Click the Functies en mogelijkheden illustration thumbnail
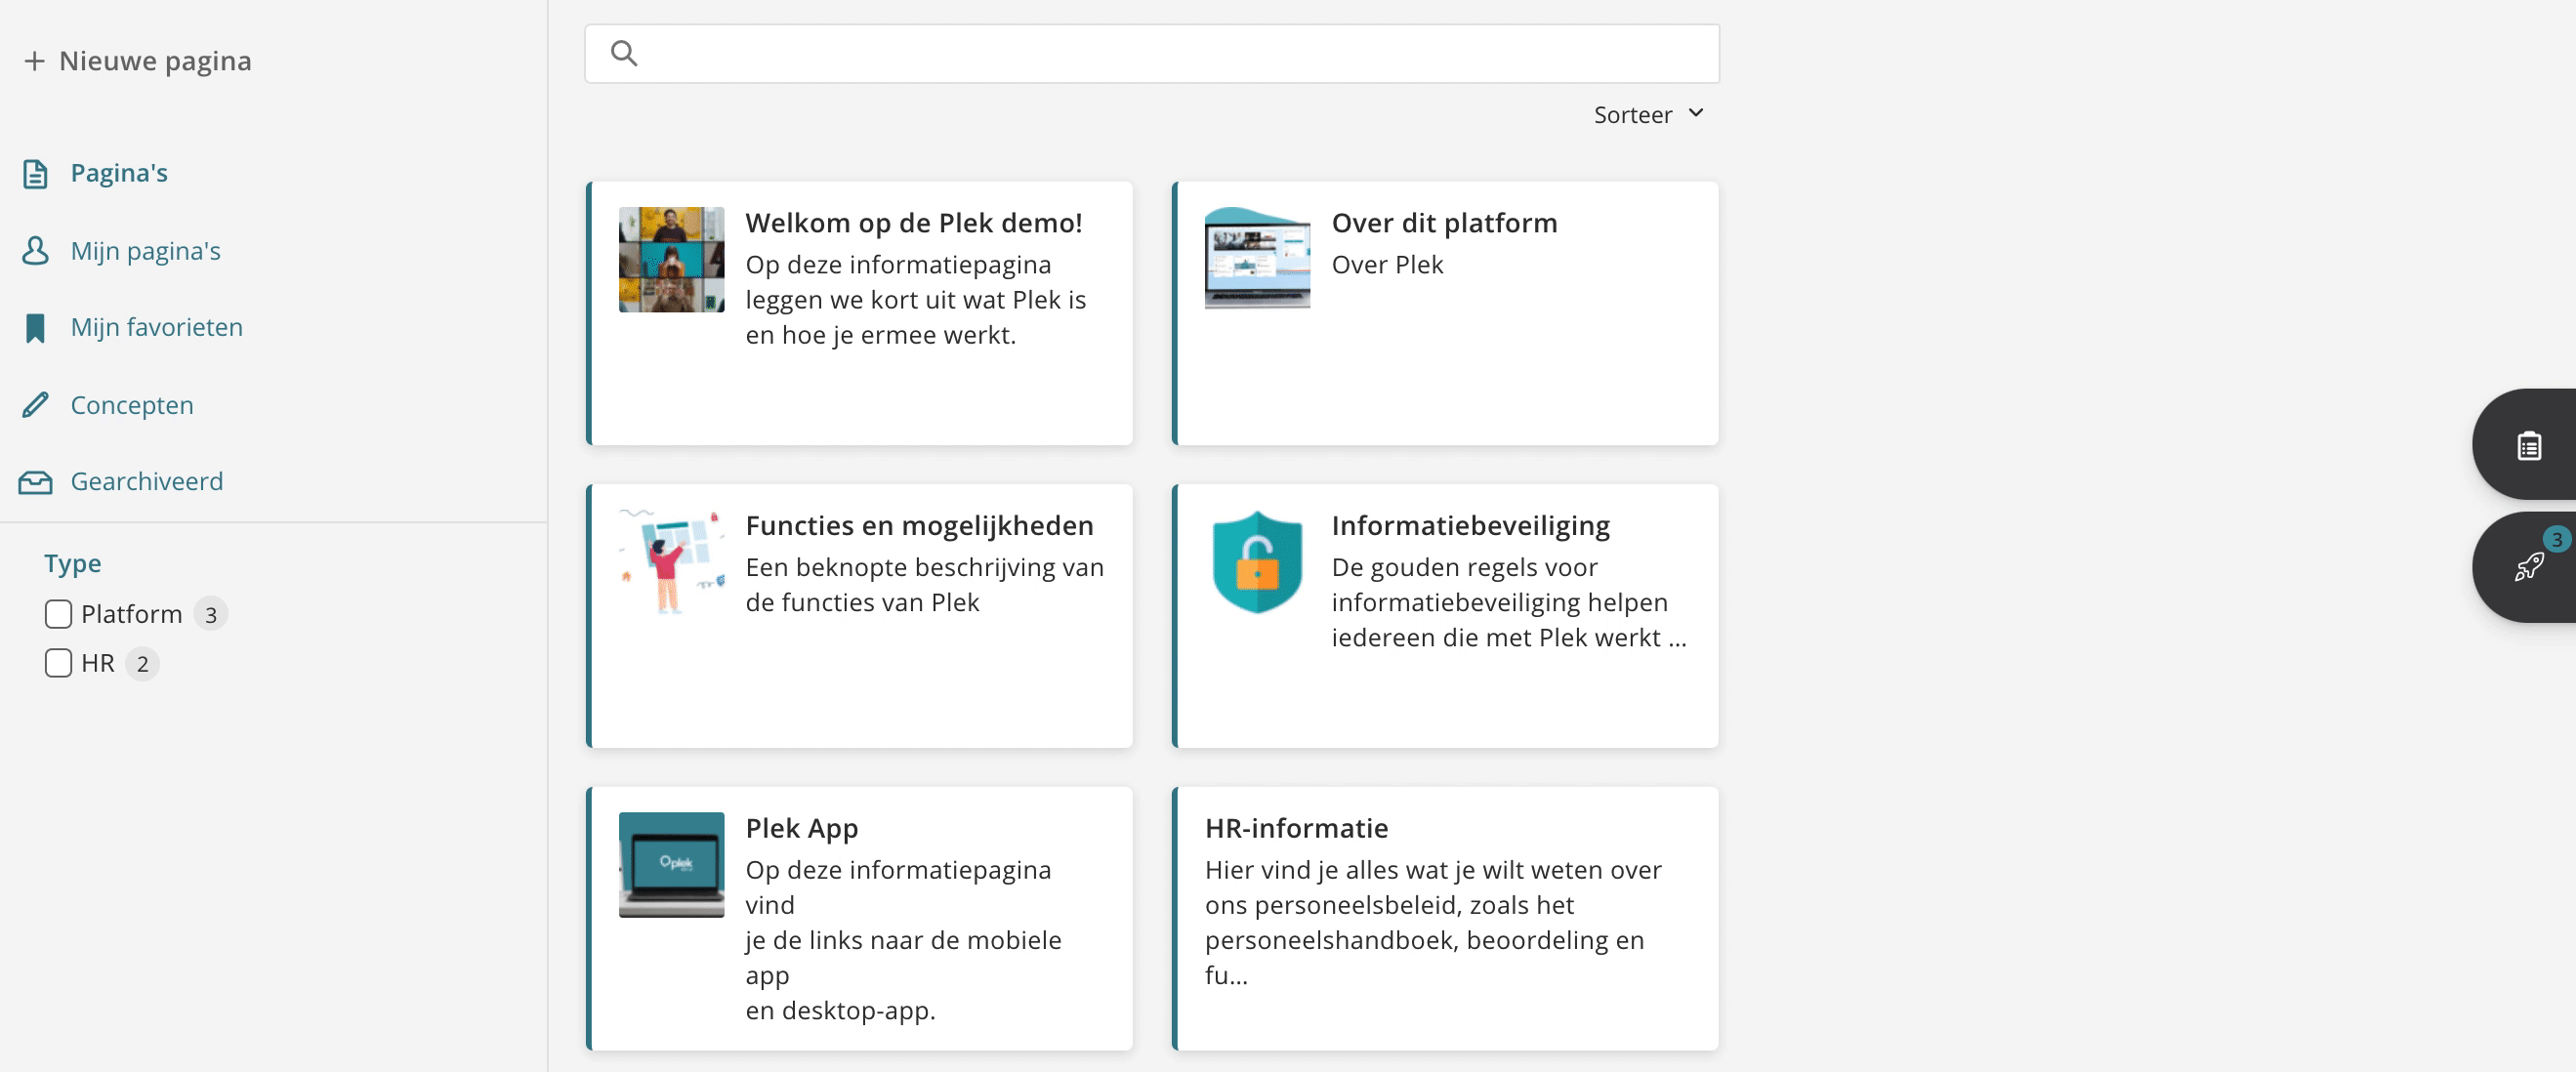 (671, 563)
